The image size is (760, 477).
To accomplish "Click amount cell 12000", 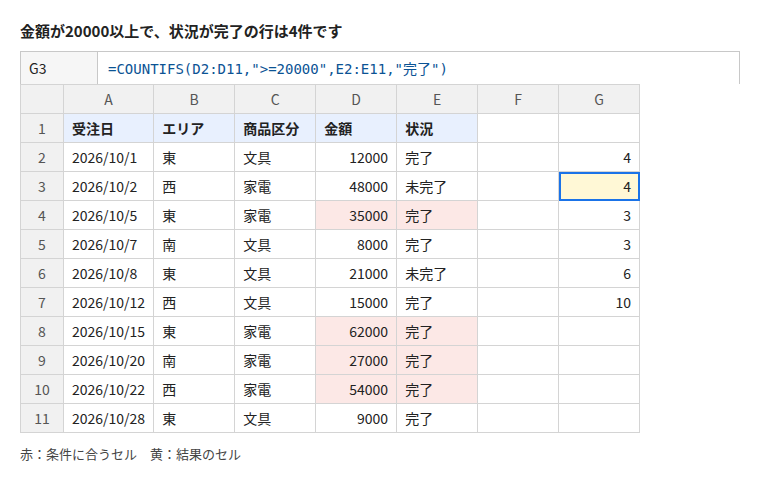I will tap(356, 158).
